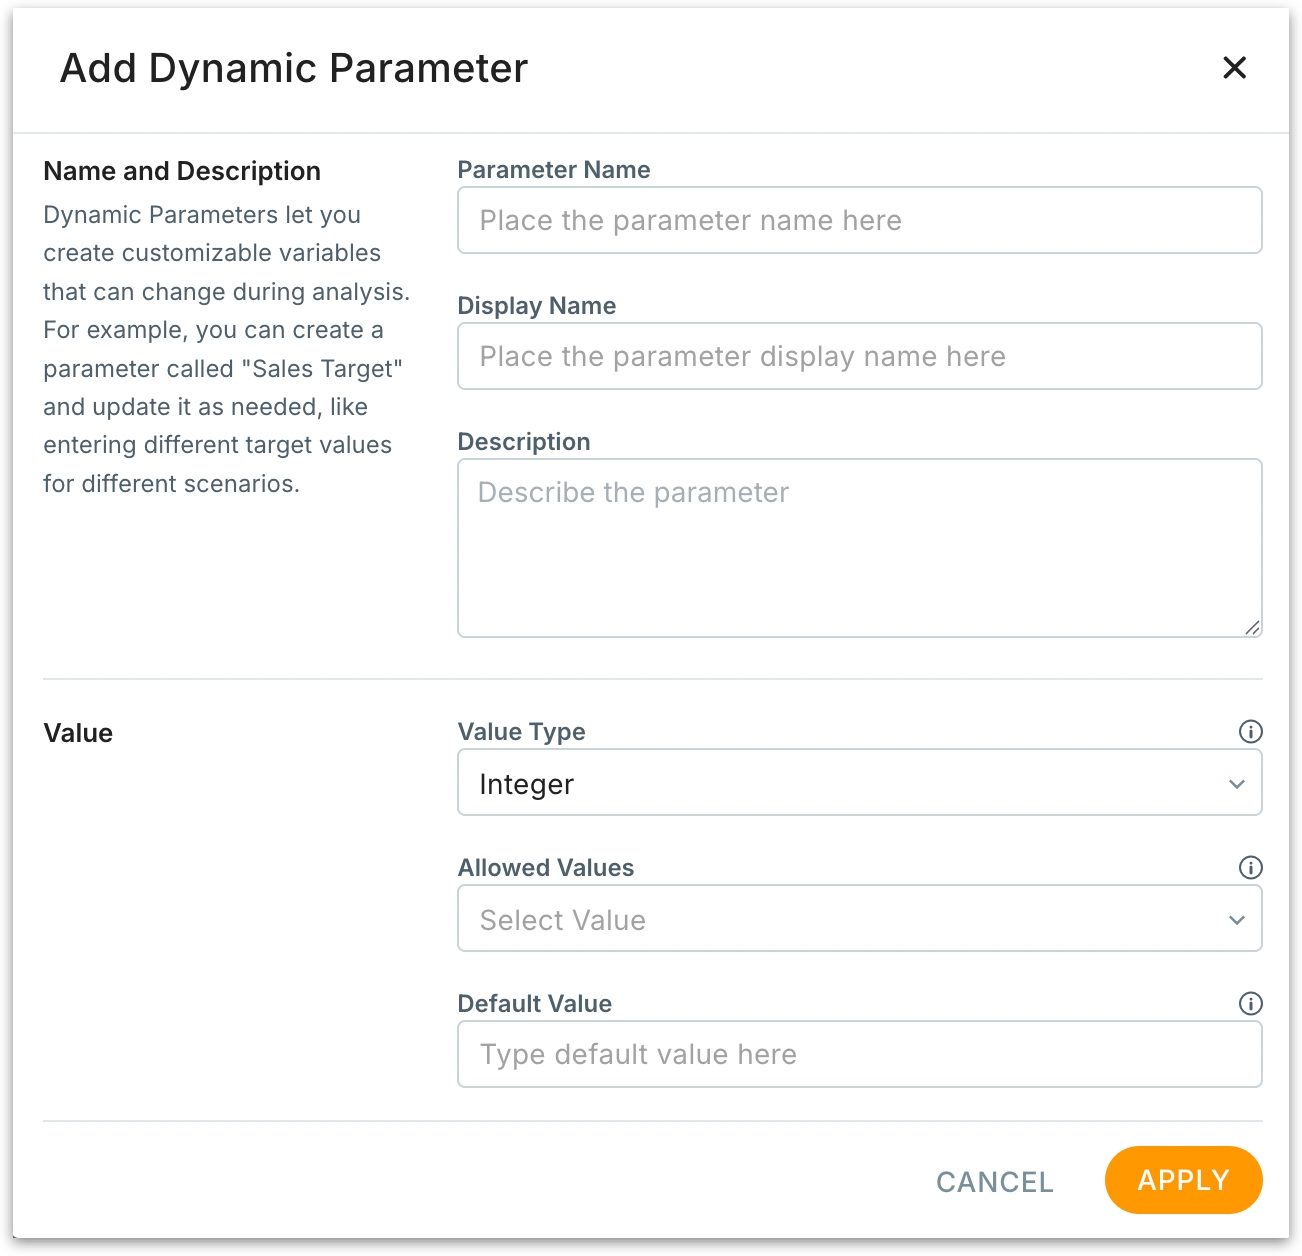Click inside the Description text area

[x=859, y=548]
